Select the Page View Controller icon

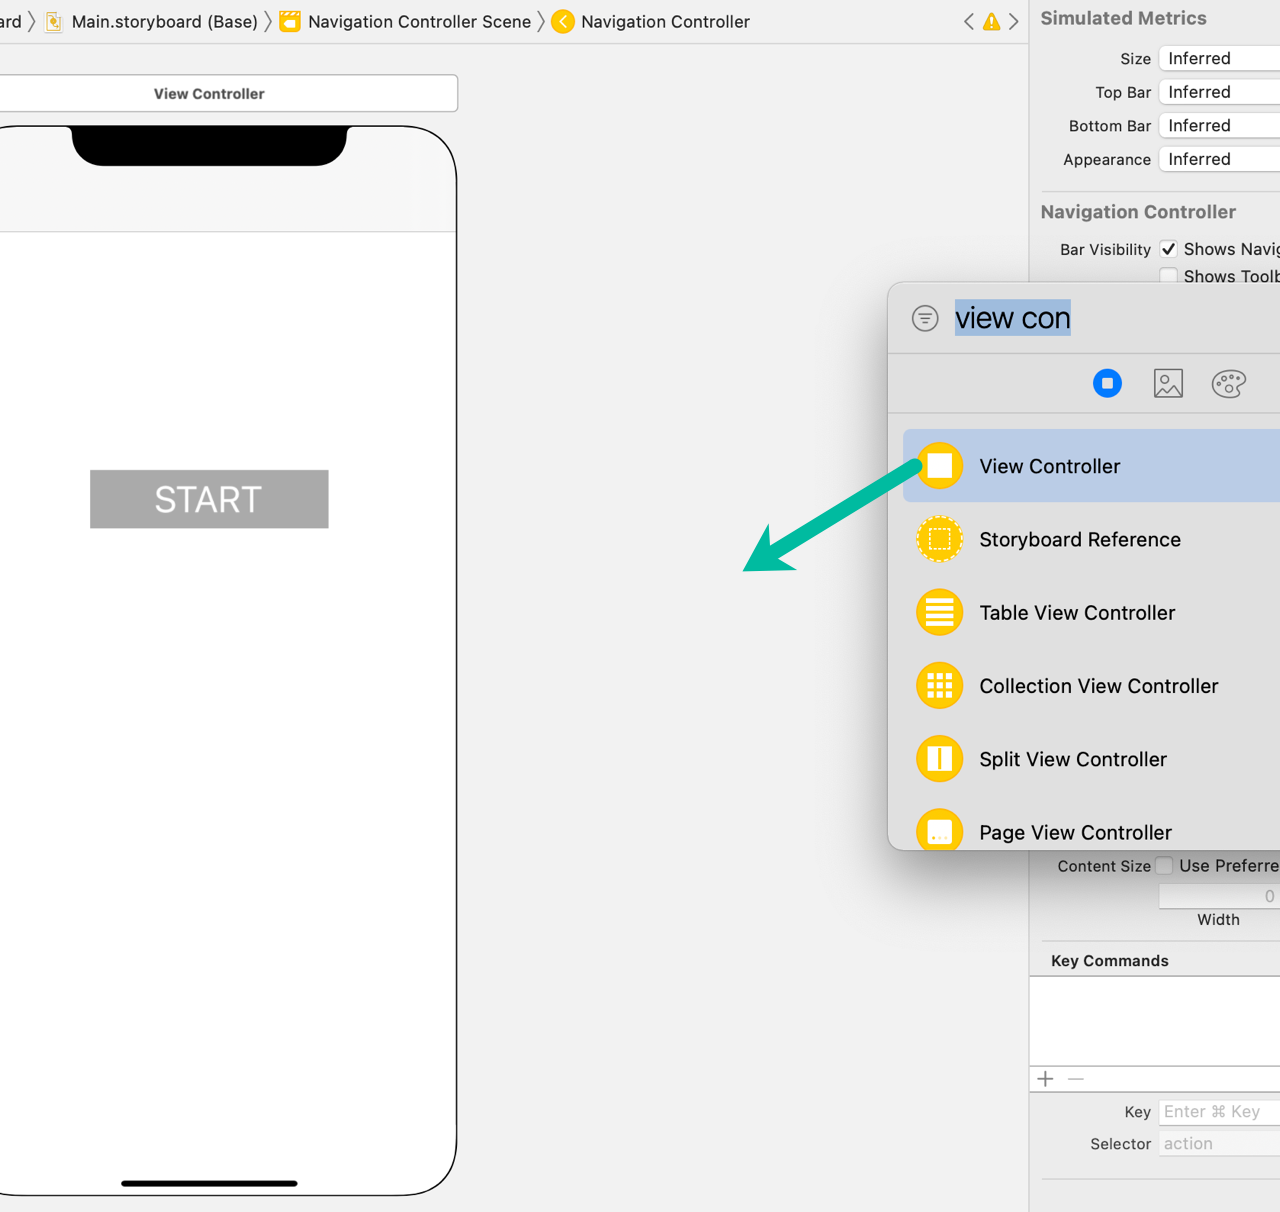pyautogui.click(x=939, y=830)
